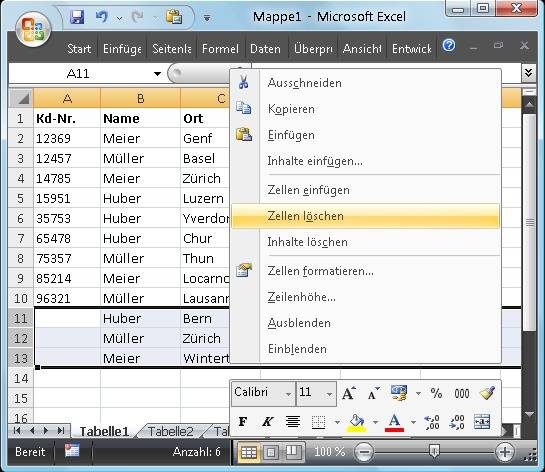Undo the last action

tap(102, 16)
